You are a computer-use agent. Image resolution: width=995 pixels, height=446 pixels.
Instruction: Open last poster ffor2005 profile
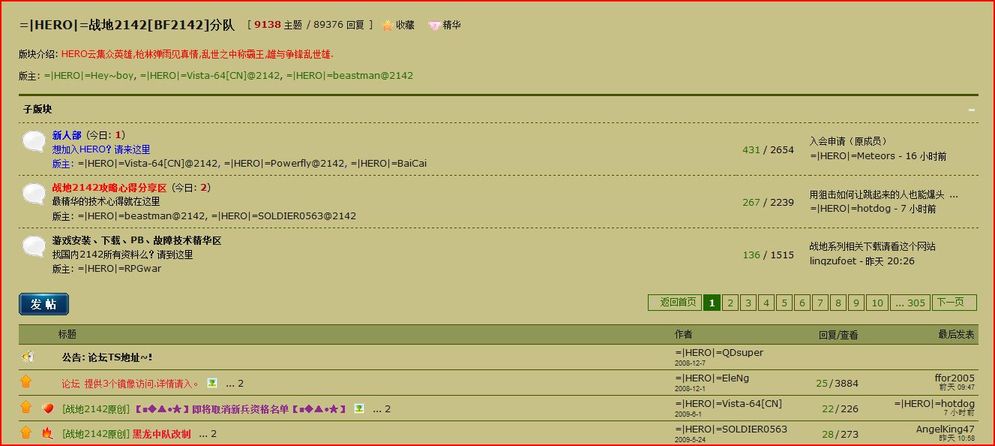(x=954, y=378)
